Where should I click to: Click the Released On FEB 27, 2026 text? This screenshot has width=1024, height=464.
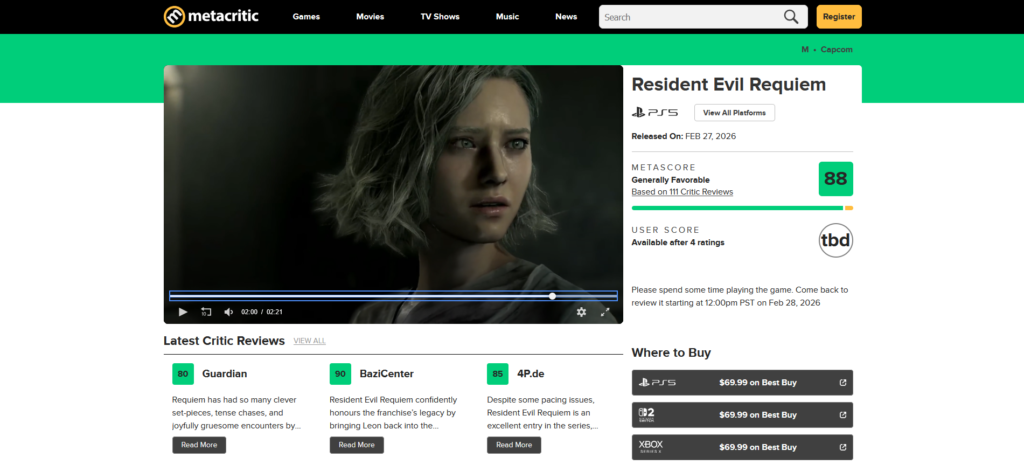684,137
